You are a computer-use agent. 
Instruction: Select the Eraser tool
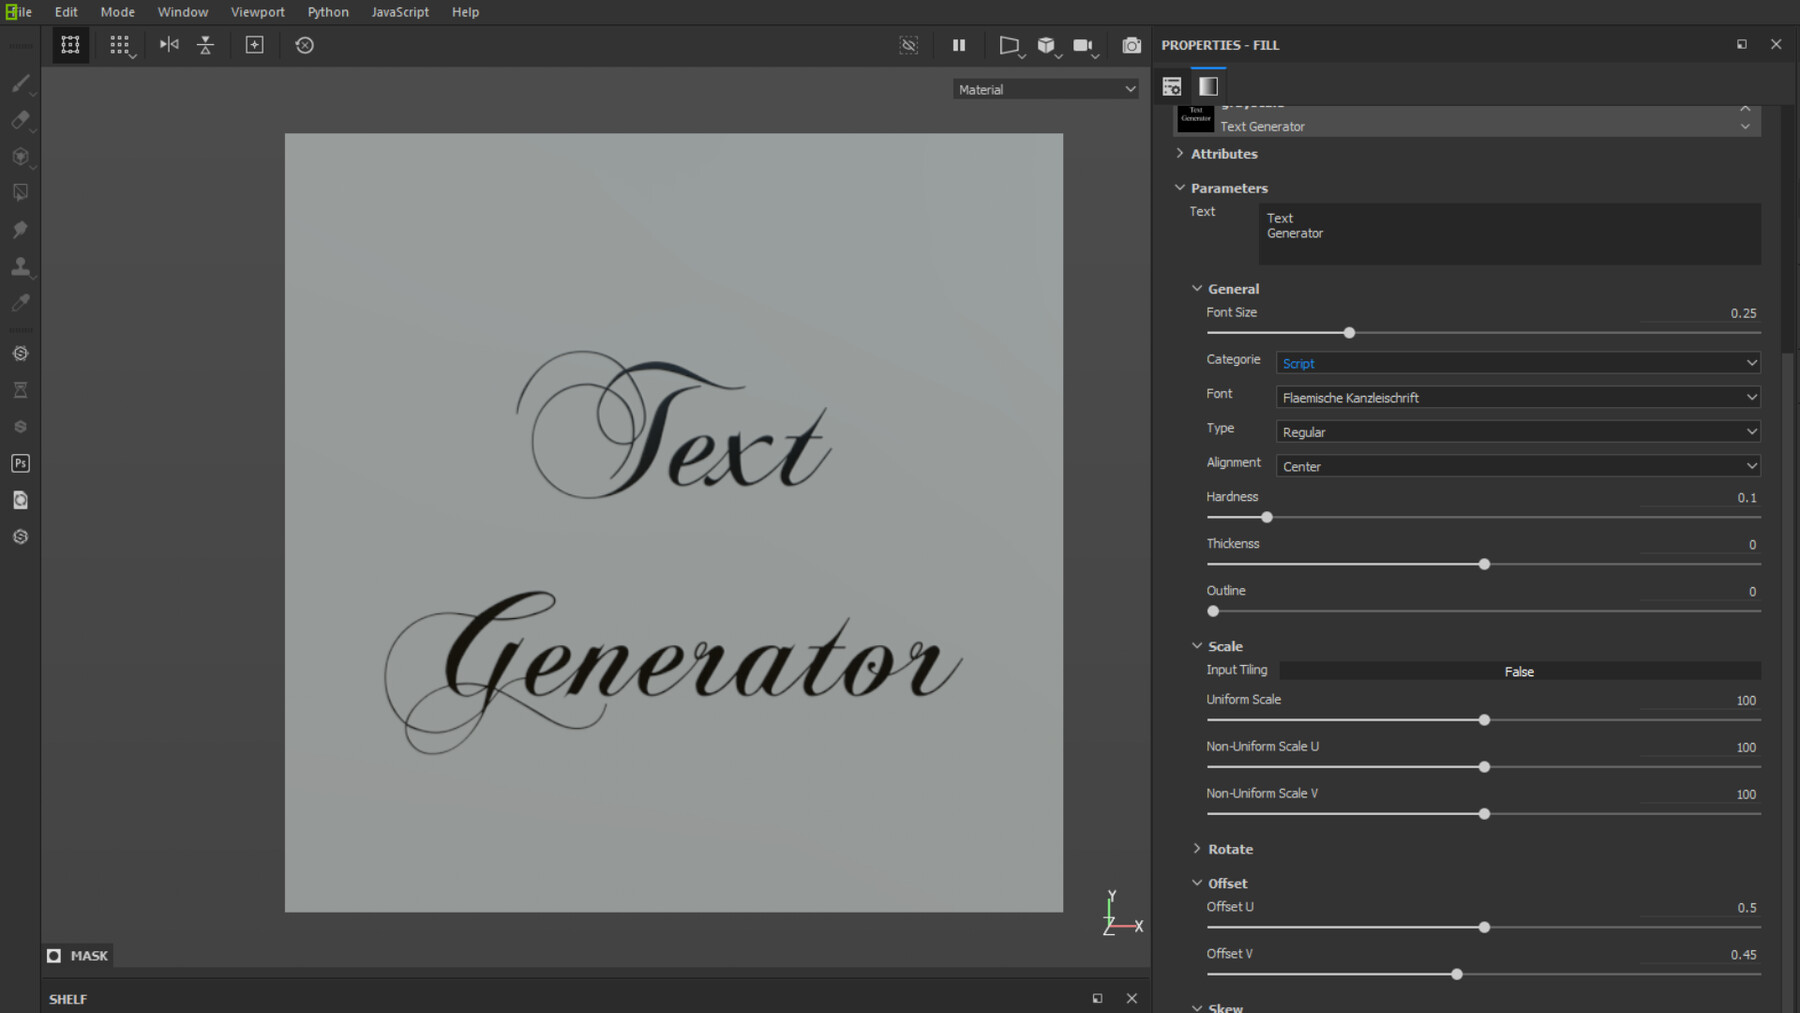tap(20, 120)
